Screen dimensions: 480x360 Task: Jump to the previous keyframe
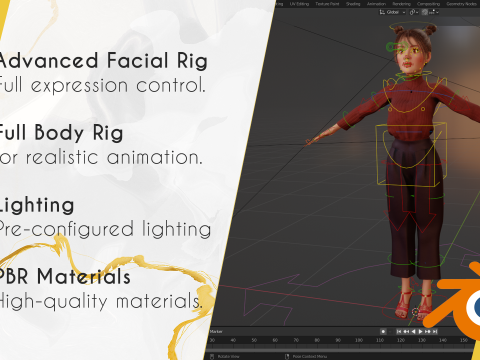(x=406, y=331)
